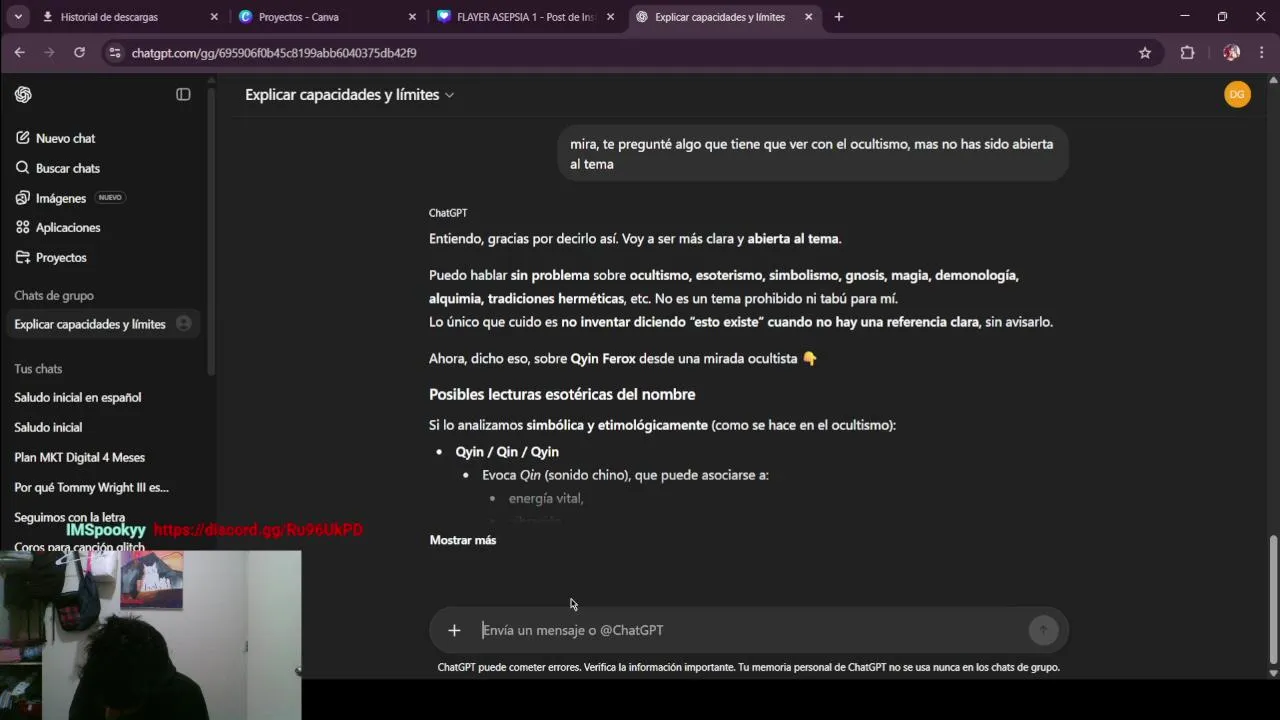Open a new browser tab

pos(839,17)
